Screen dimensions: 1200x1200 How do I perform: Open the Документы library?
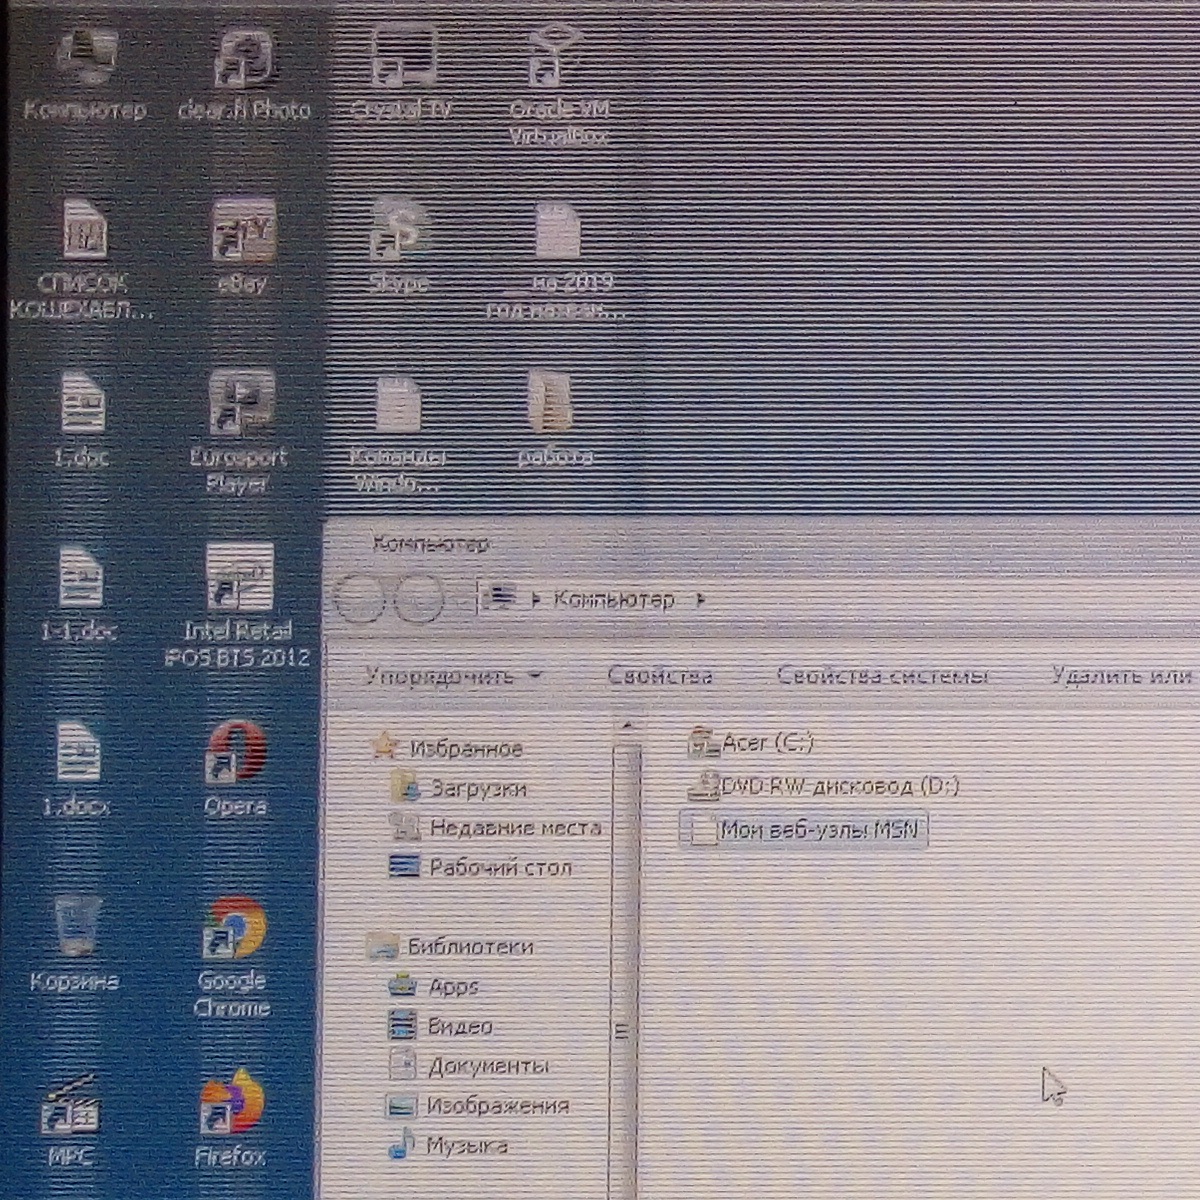tap(488, 1066)
